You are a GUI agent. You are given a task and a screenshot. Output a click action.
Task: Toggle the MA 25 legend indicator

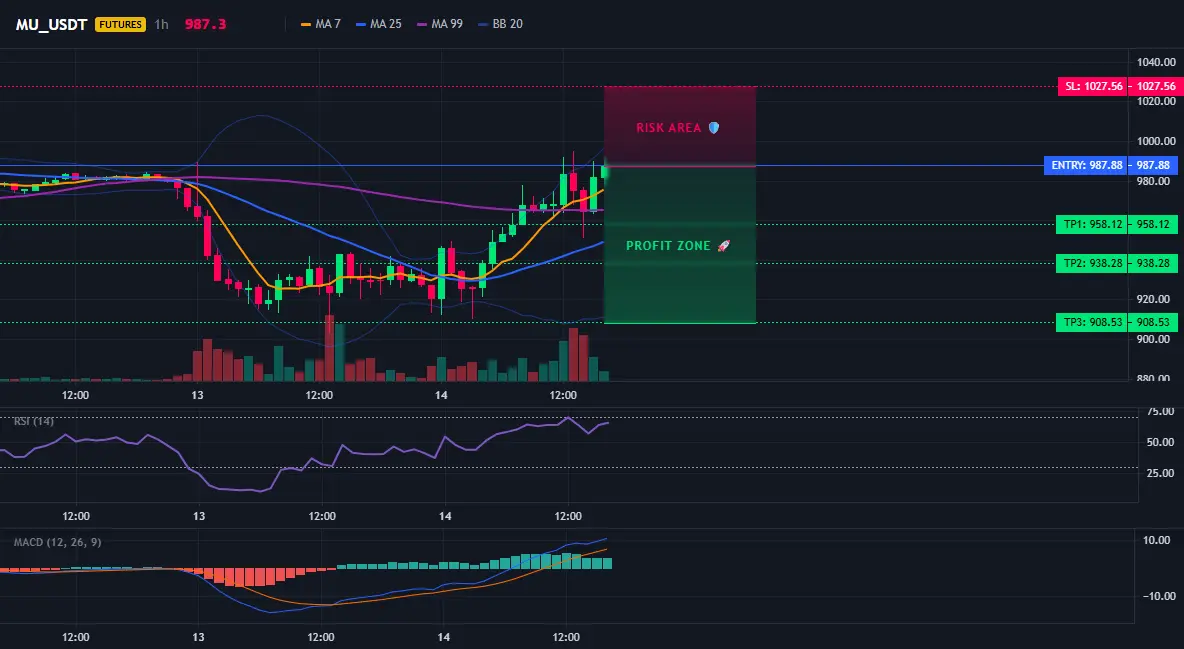pyautogui.click(x=379, y=24)
